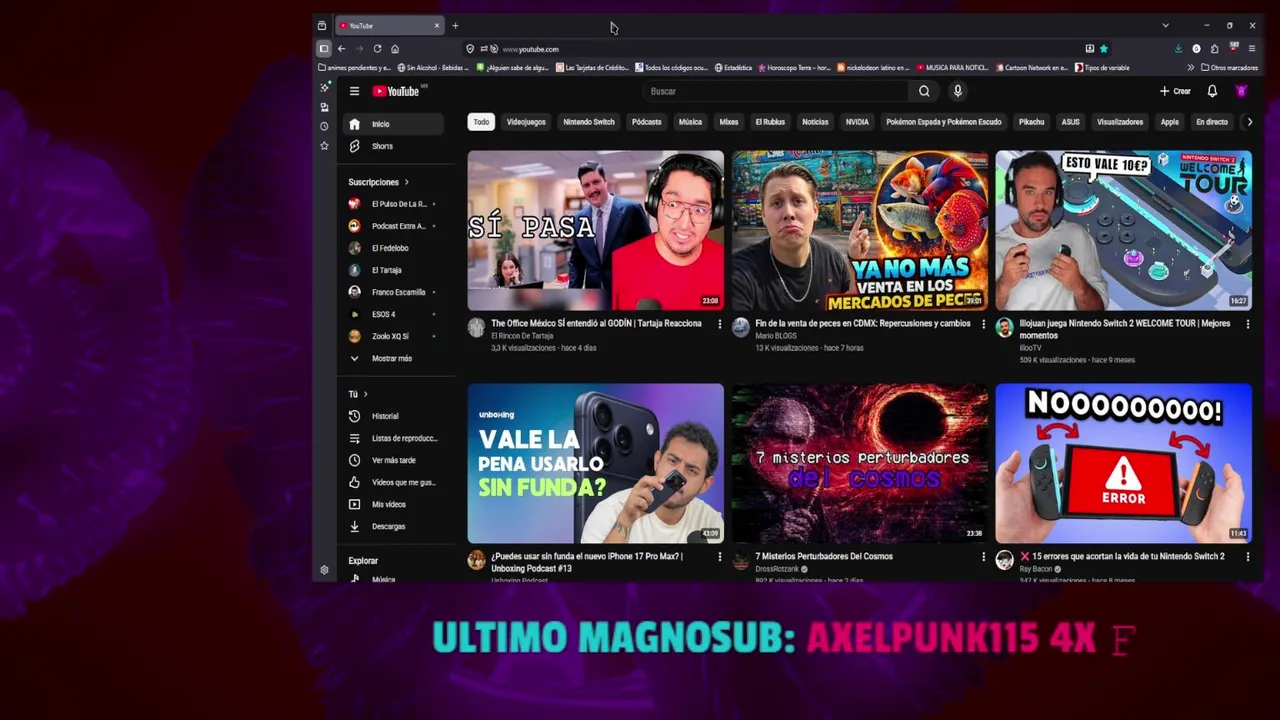Show more bookmarks with double chevron
Viewport: 1280px width, 720px height.
pos(1190,68)
